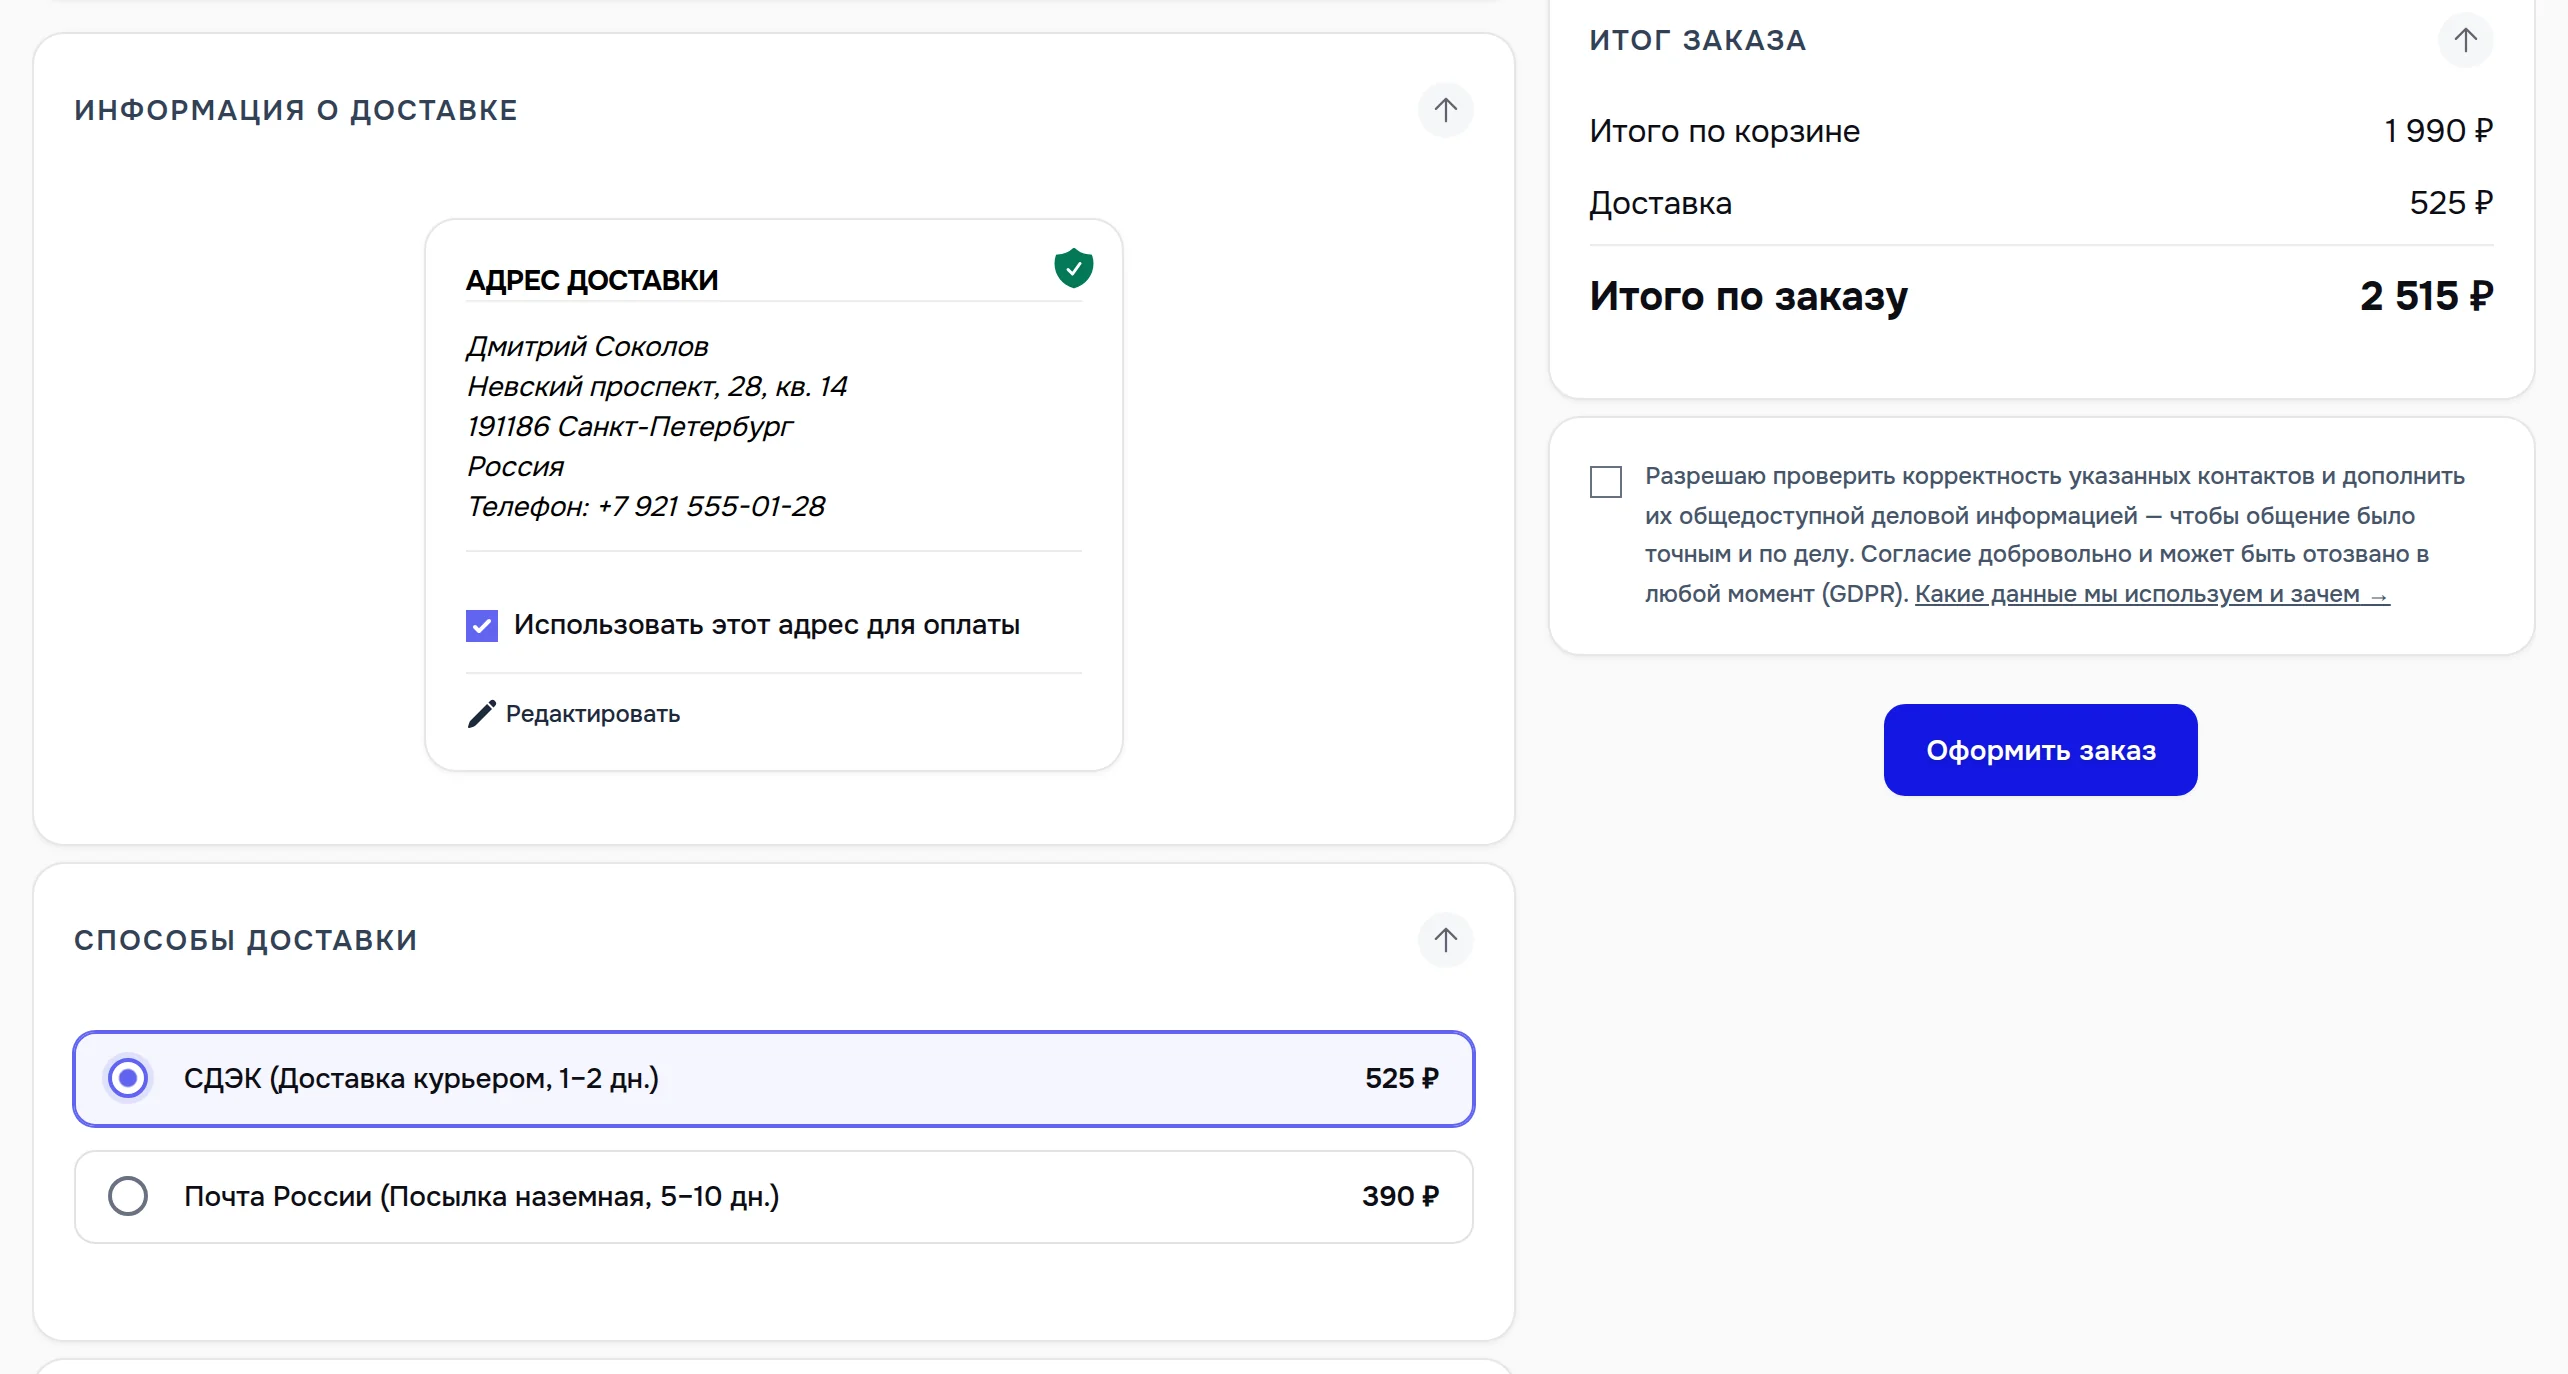This screenshot has height=1374, width=2568.
Task: Click the СДЭК 525 ₽ price
Action: click(x=1402, y=1078)
